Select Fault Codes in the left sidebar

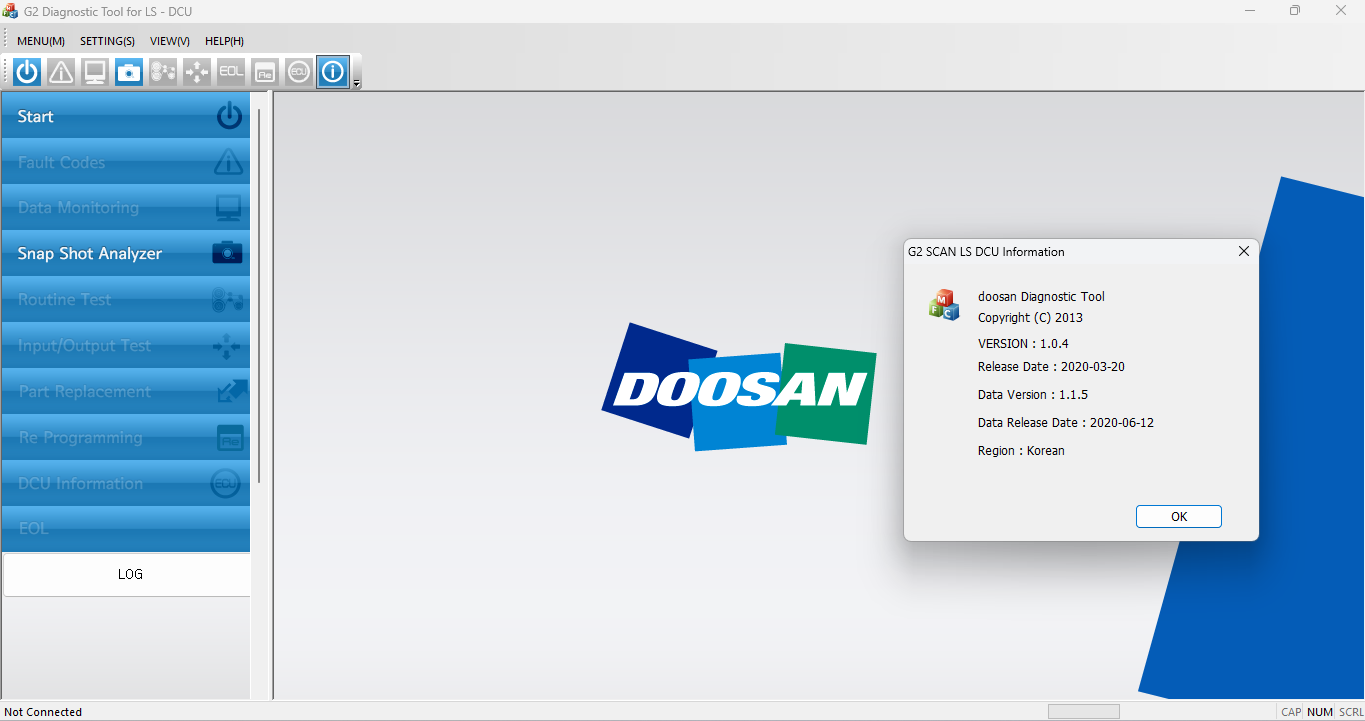click(126, 162)
